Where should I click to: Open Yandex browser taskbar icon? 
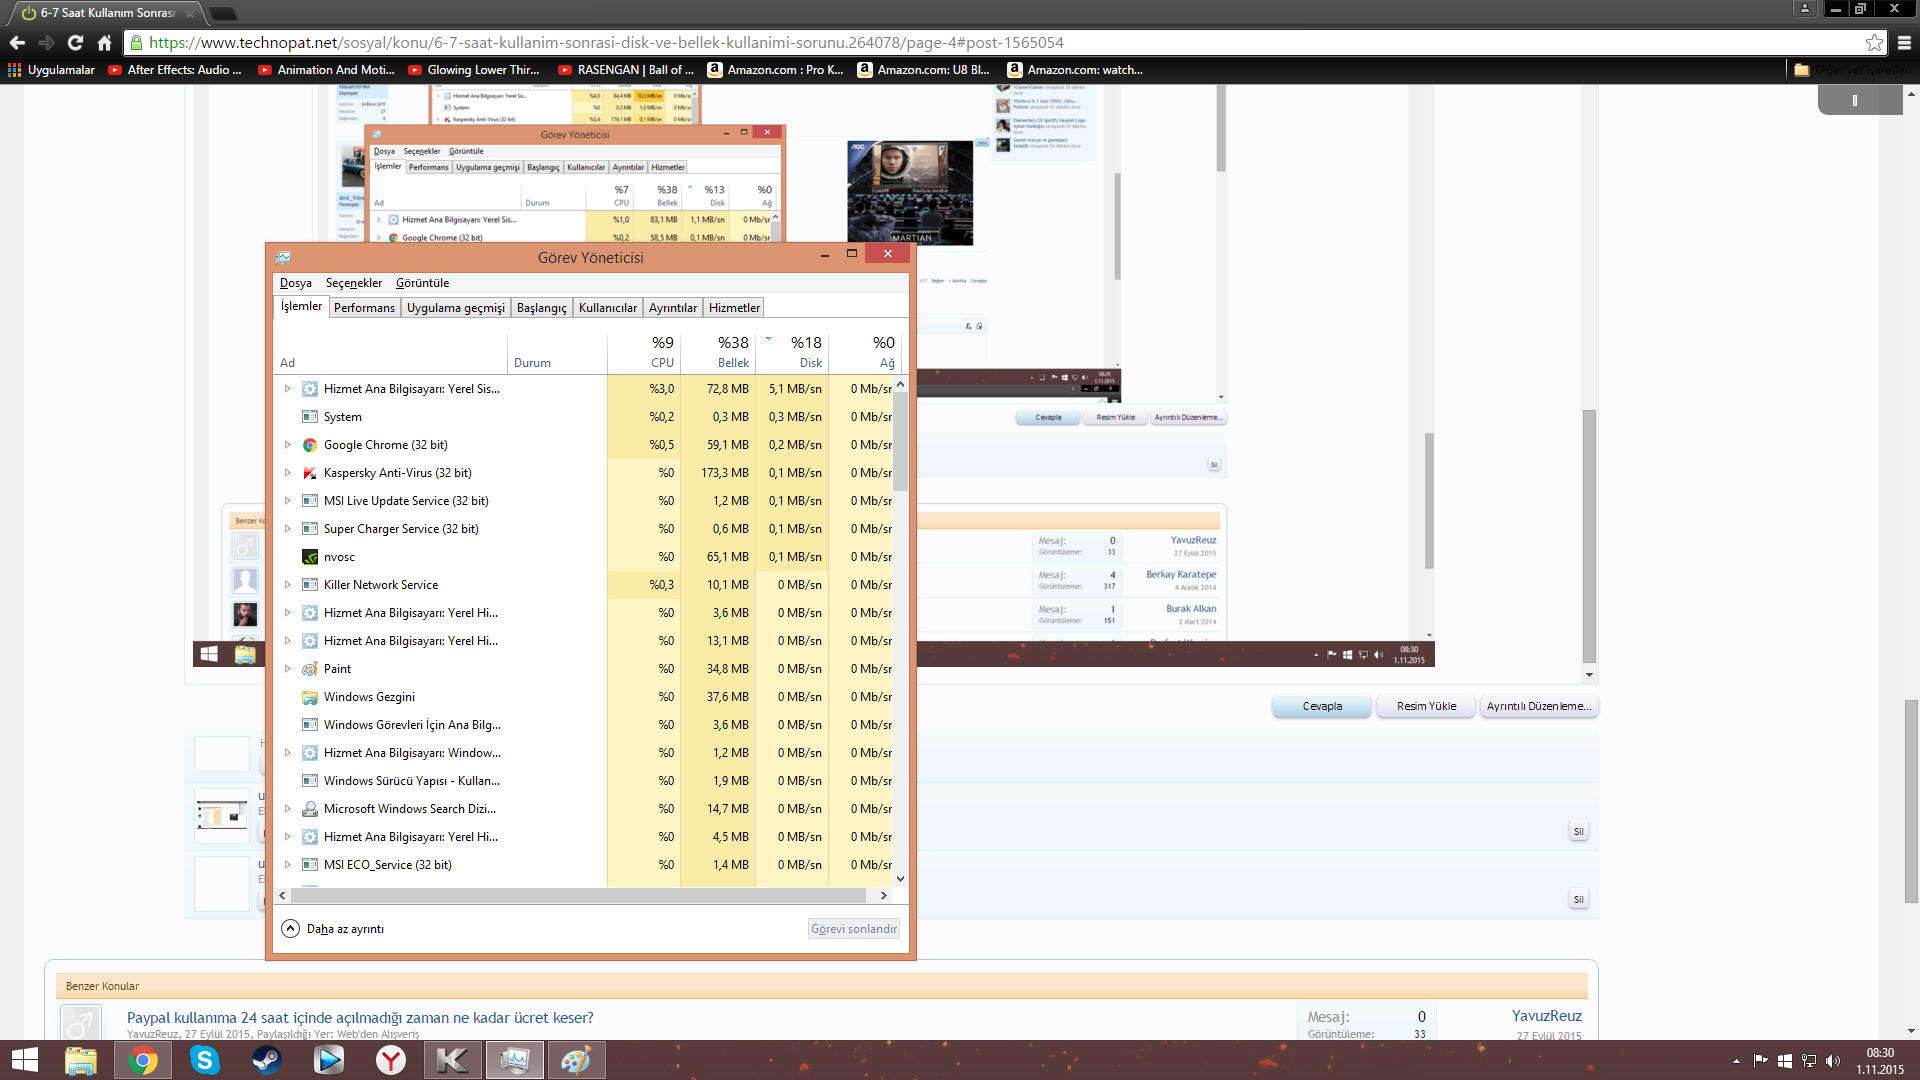coord(391,1060)
